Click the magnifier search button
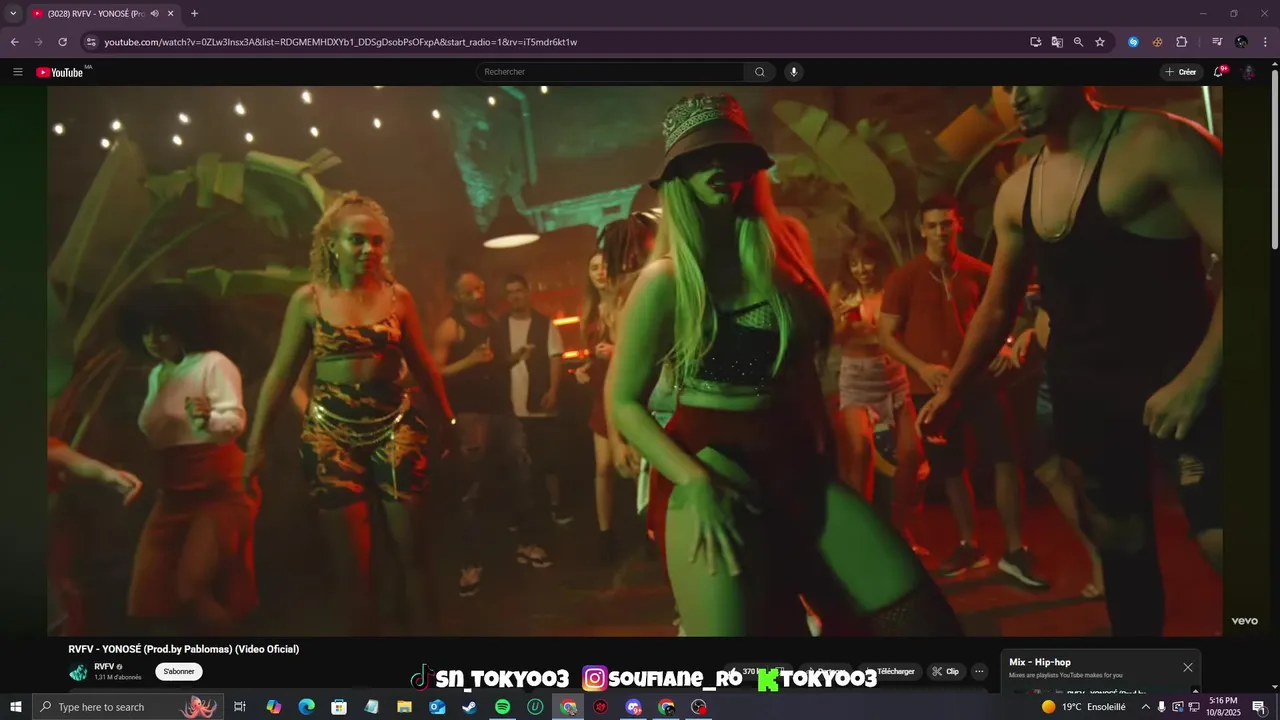 (760, 72)
